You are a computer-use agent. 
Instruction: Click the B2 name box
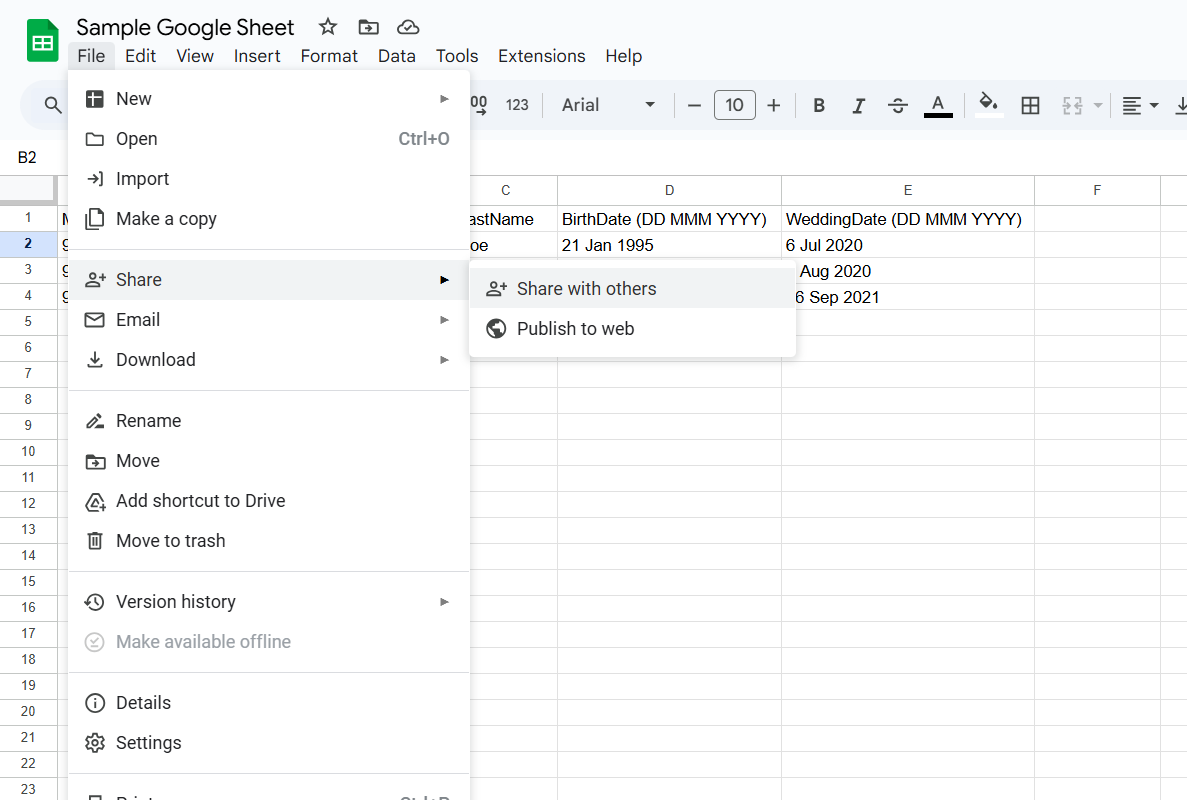click(x=27, y=157)
